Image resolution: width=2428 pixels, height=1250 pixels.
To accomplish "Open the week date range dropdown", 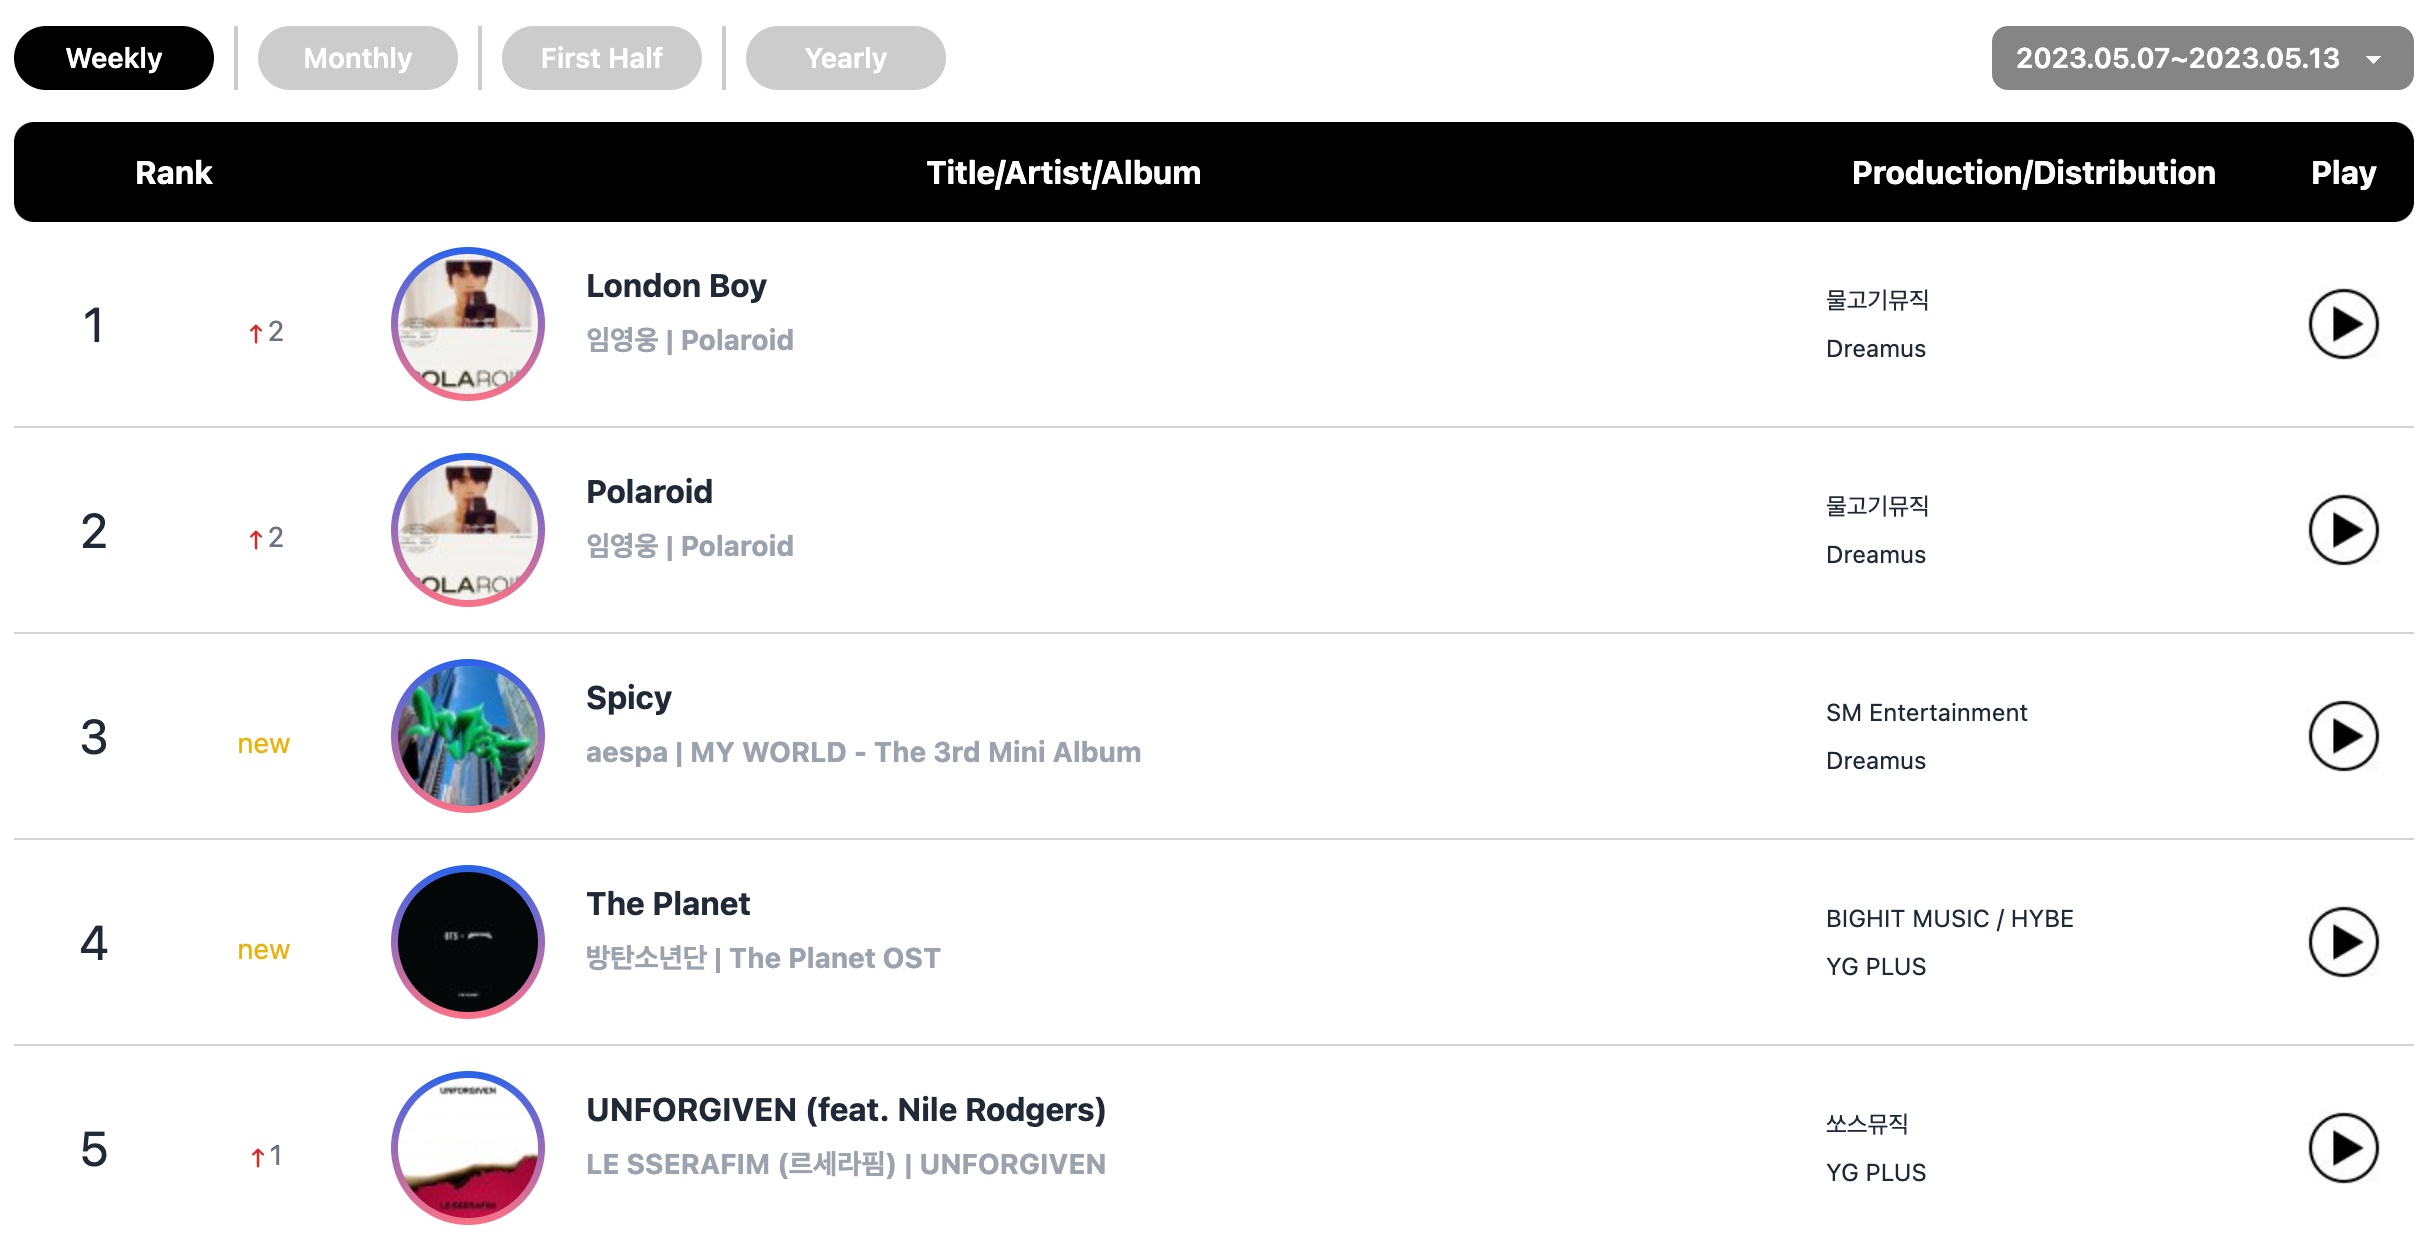I will coord(2202,58).
